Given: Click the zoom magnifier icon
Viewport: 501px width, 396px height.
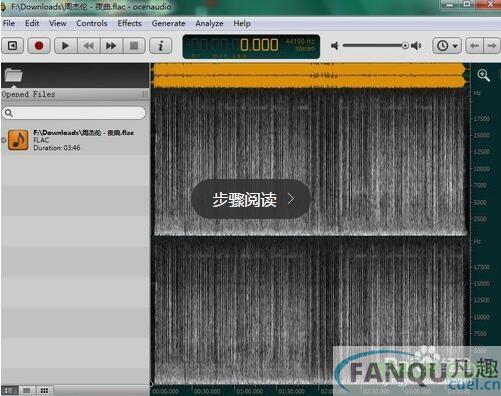Looking at the screenshot, I should [x=483, y=75].
